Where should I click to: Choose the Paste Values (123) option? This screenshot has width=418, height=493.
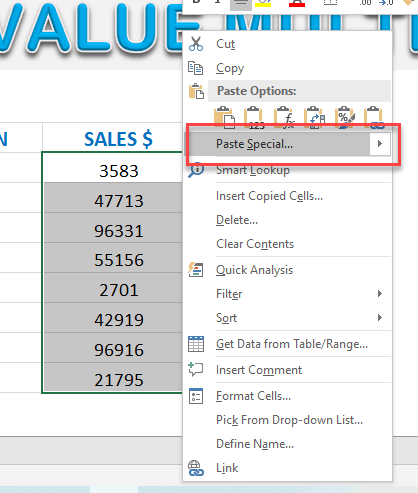coord(254,117)
